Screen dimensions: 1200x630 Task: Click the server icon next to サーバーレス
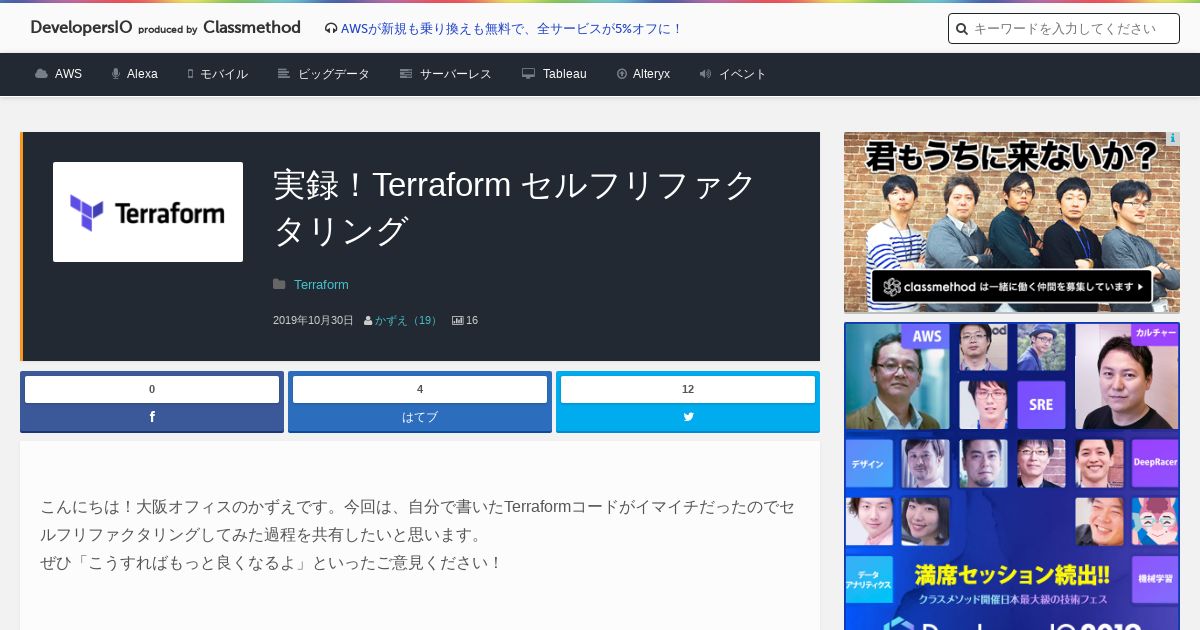pos(406,74)
